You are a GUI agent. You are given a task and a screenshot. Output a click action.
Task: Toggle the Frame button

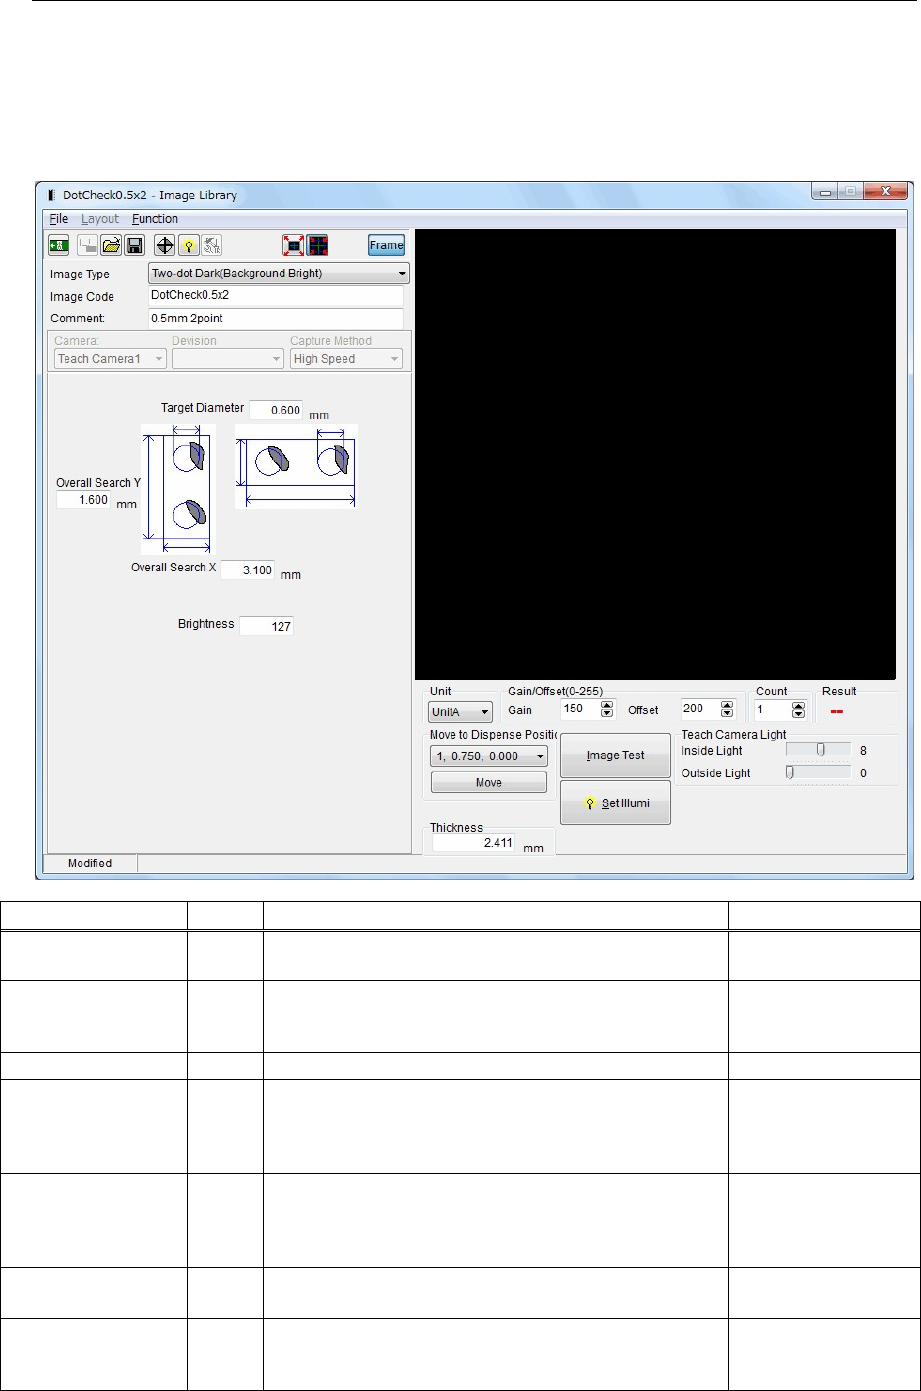pyautogui.click(x=386, y=245)
